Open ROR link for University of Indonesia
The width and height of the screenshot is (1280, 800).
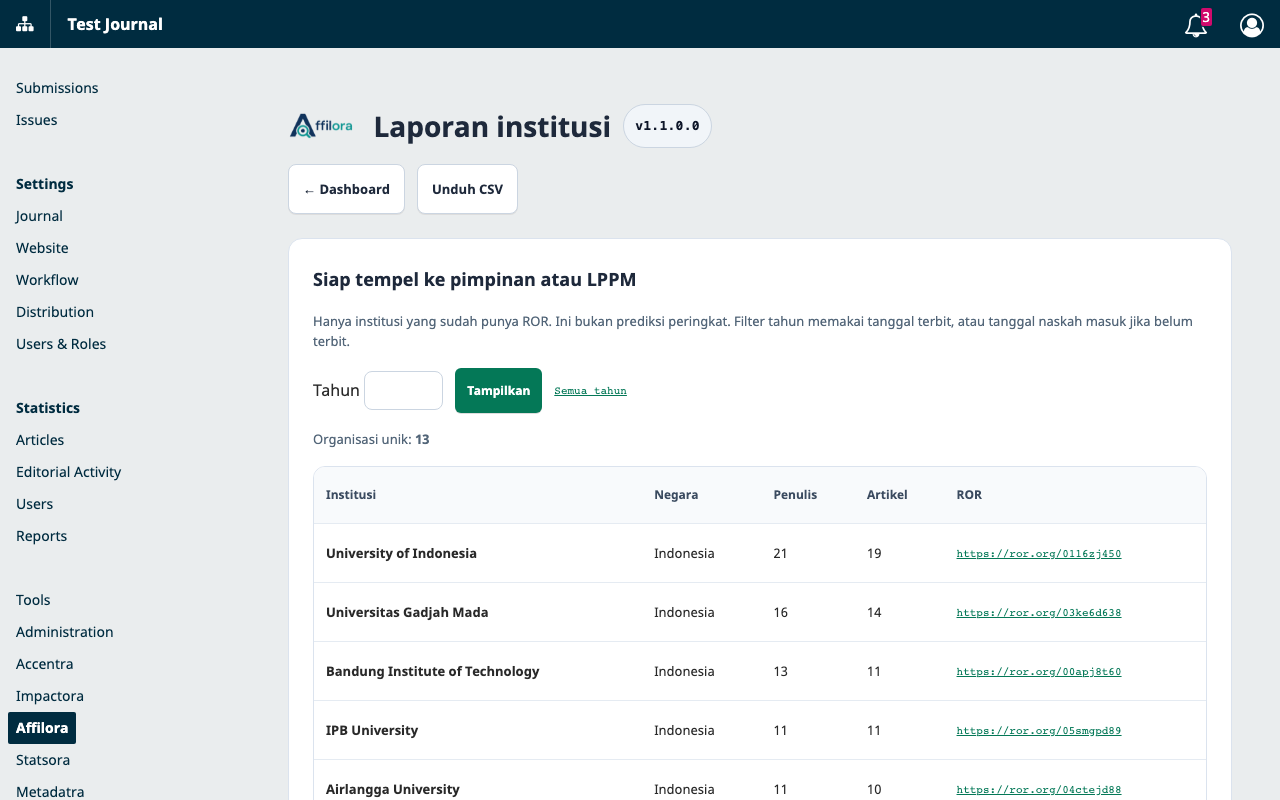pos(1038,554)
